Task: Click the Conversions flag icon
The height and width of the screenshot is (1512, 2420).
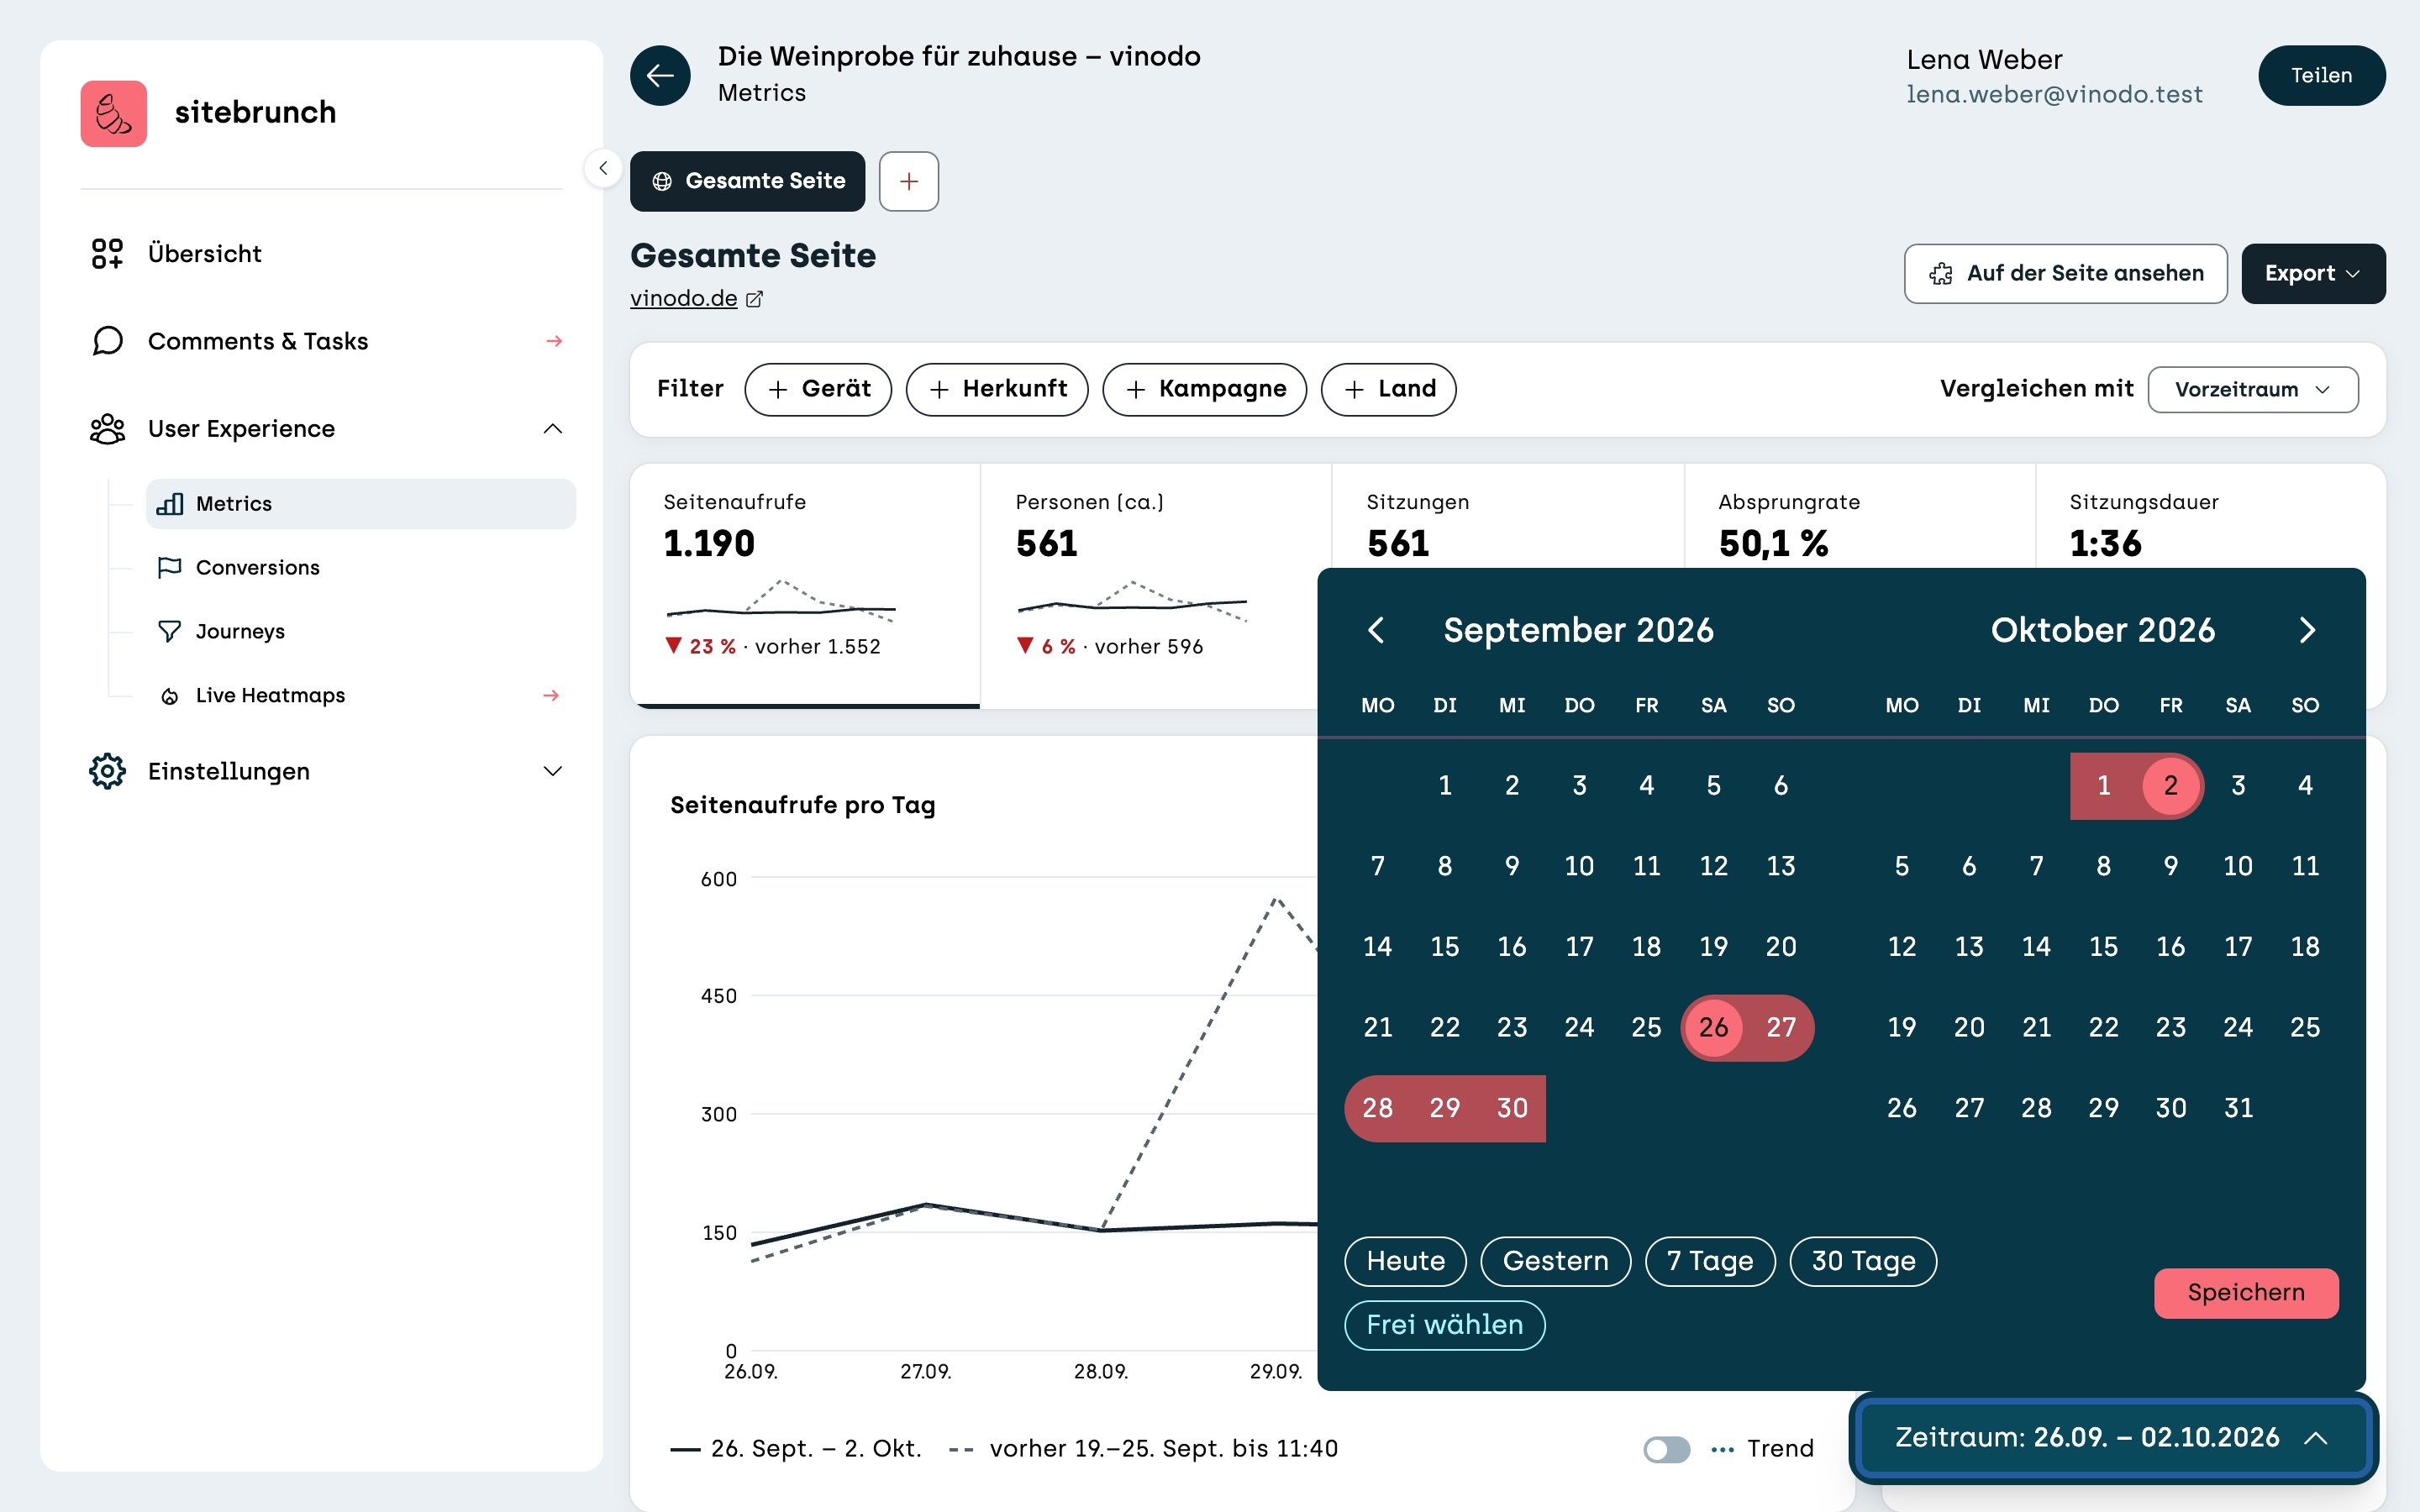Action: pyautogui.click(x=170, y=568)
